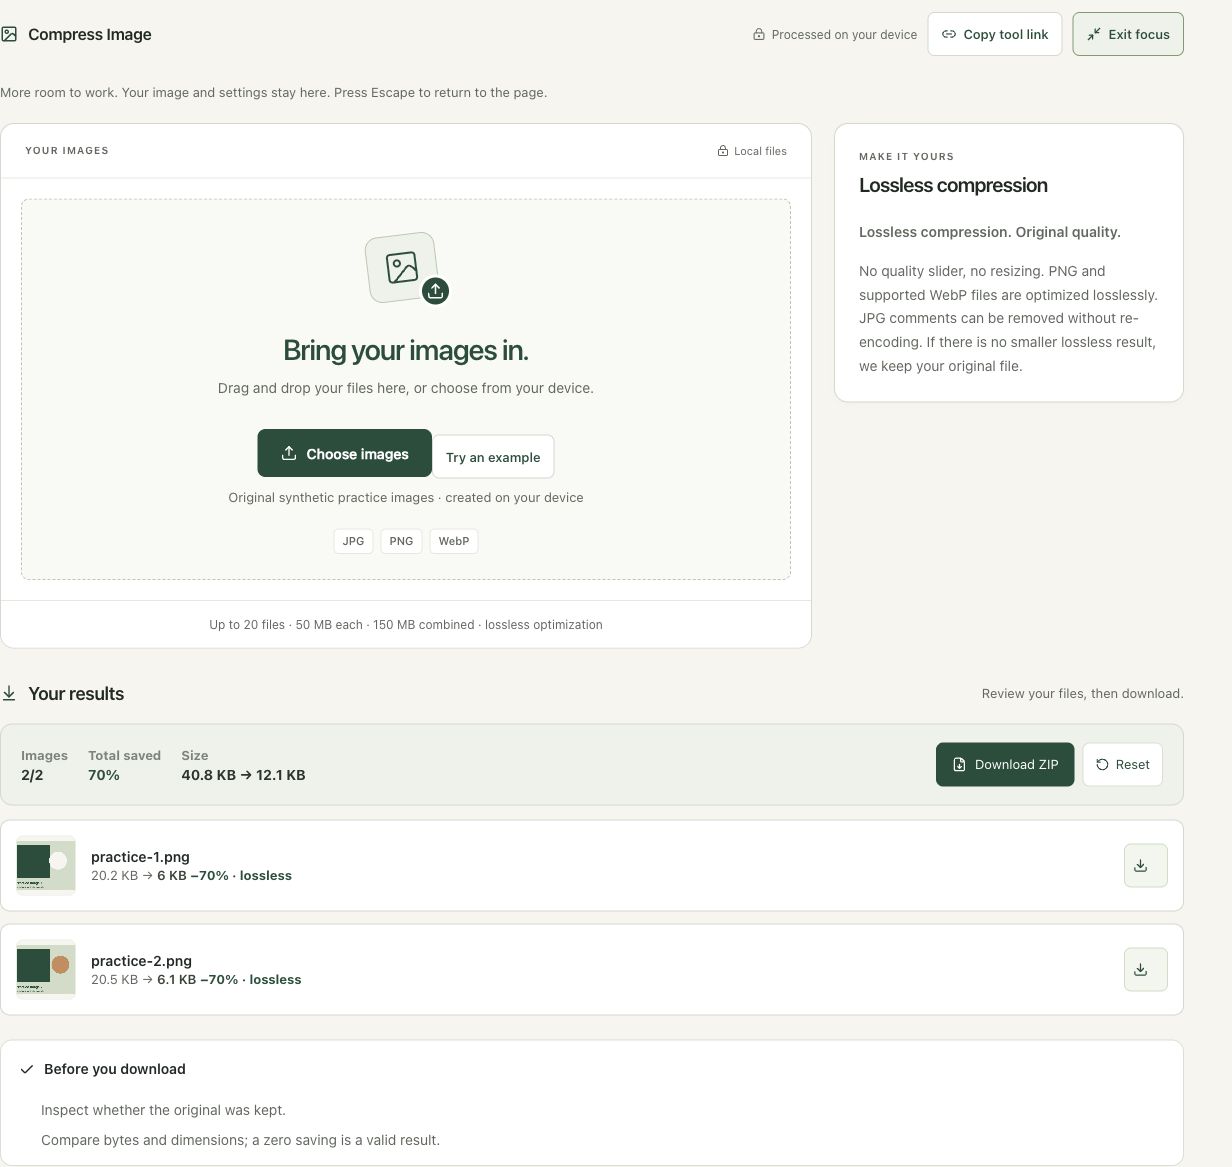This screenshot has width=1232, height=1167.
Task: Open file picker with Choose images
Action: click(x=345, y=454)
